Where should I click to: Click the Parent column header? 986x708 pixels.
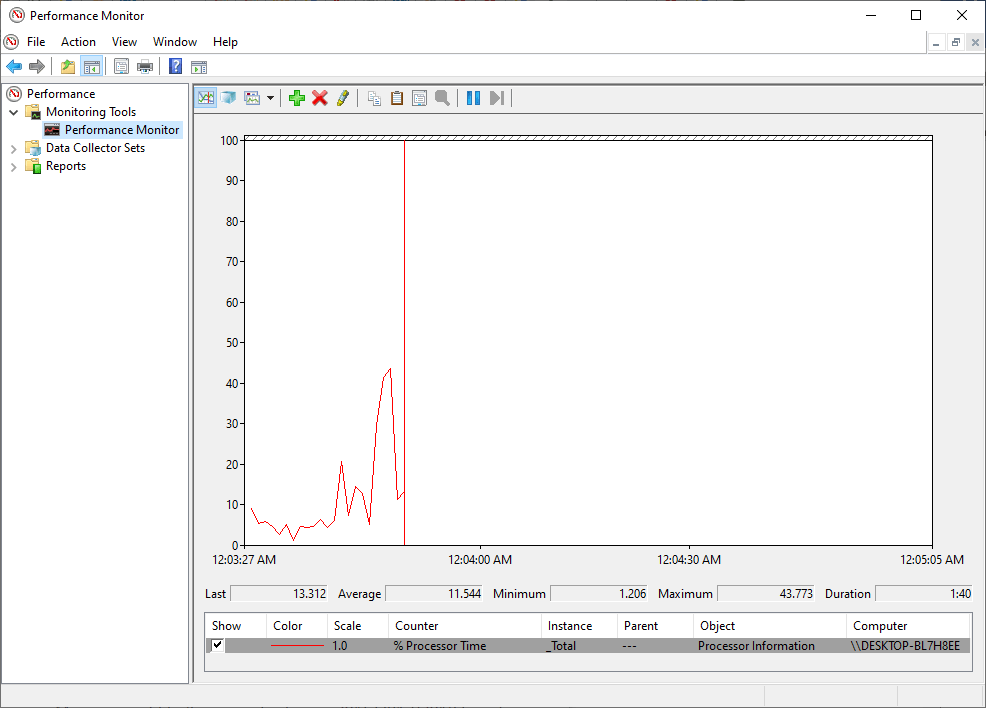coord(655,626)
